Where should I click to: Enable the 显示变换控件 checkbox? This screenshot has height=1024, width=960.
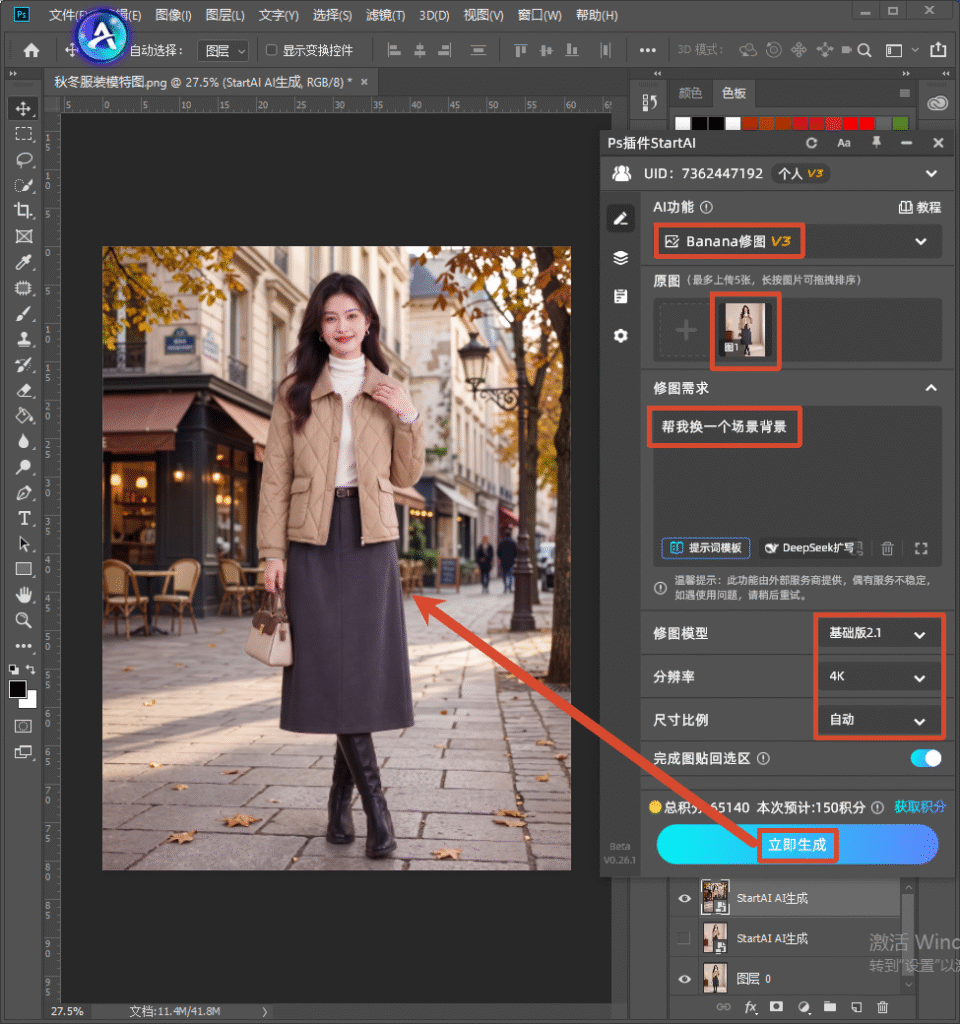click(x=272, y=50)
